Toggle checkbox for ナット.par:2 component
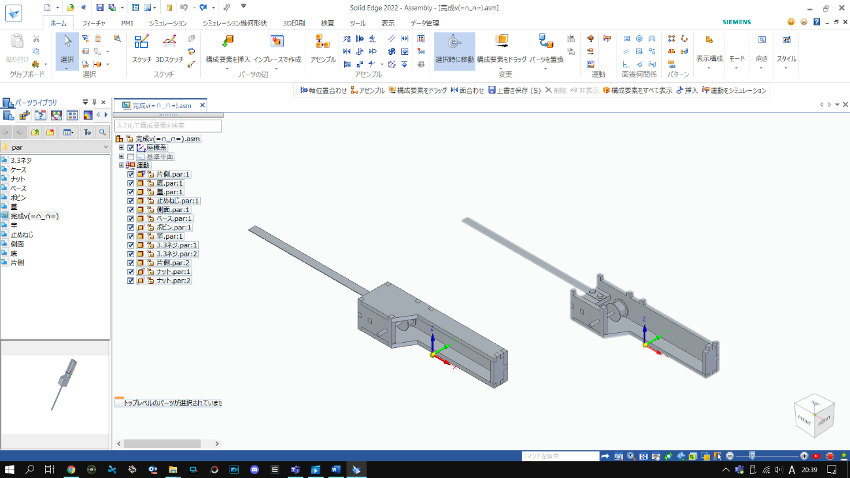 pos(131,281)
